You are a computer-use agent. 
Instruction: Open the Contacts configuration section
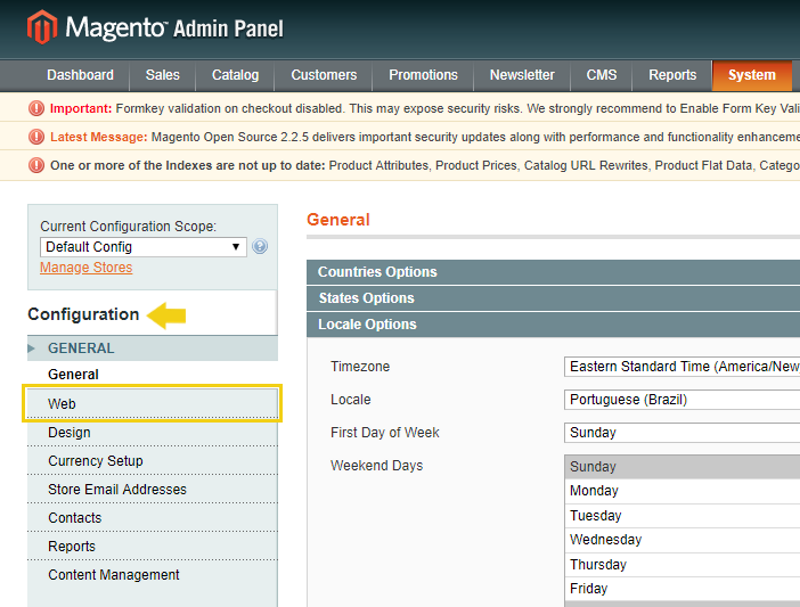[153, 518]
